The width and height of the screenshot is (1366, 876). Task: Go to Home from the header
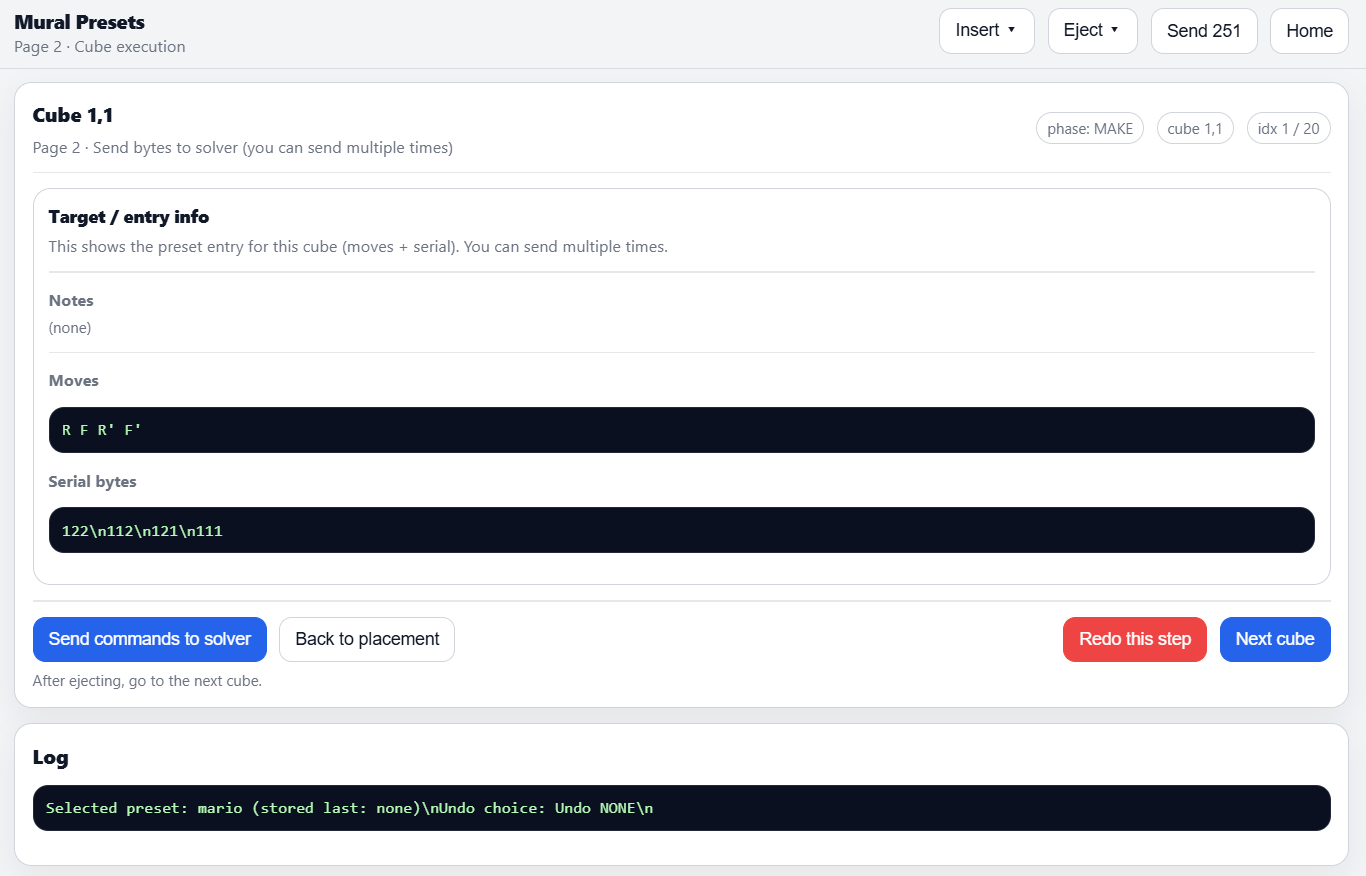click(1308, 31)
